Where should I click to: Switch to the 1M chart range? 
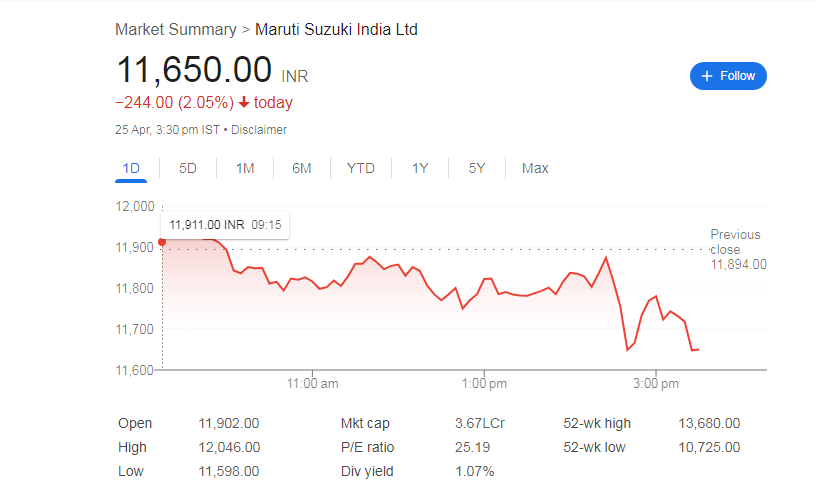(245, 169)
